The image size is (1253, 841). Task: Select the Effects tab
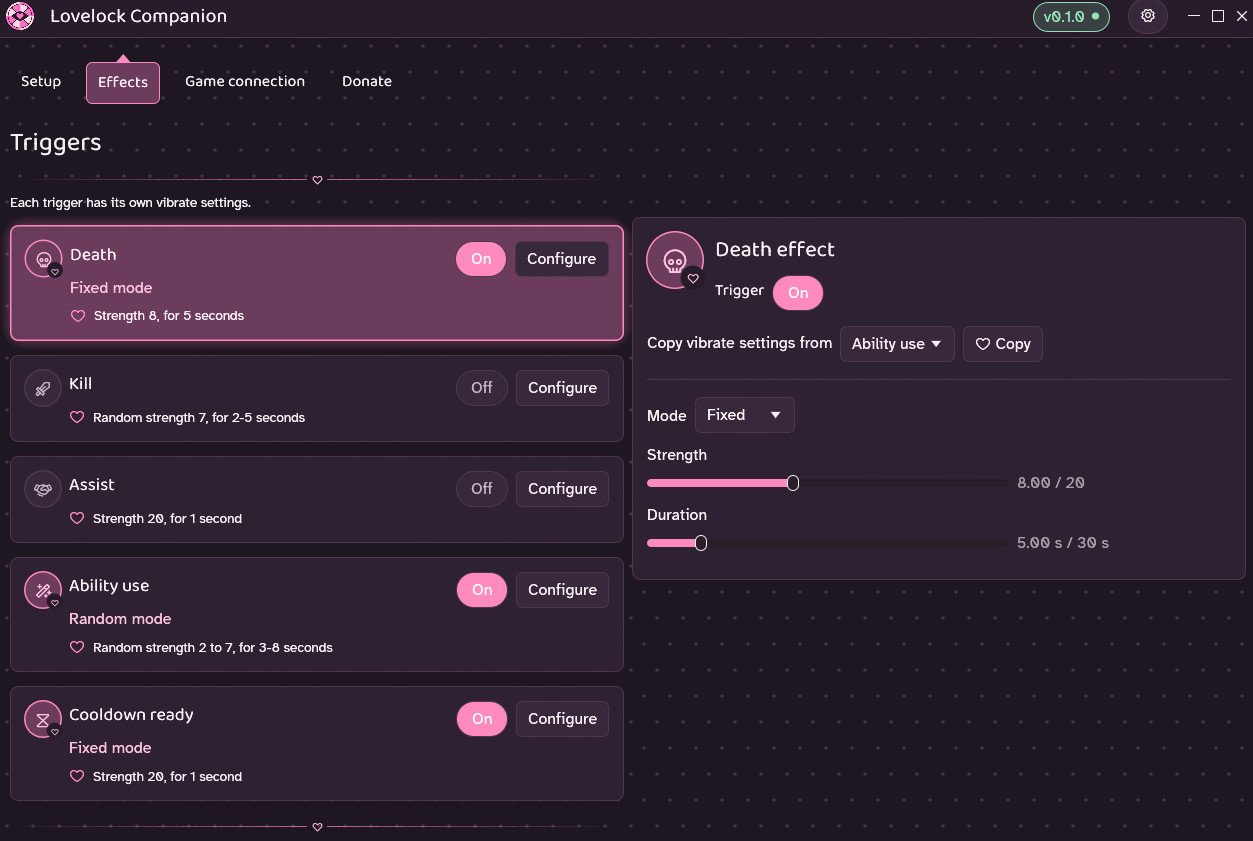[x=123, y=82]
